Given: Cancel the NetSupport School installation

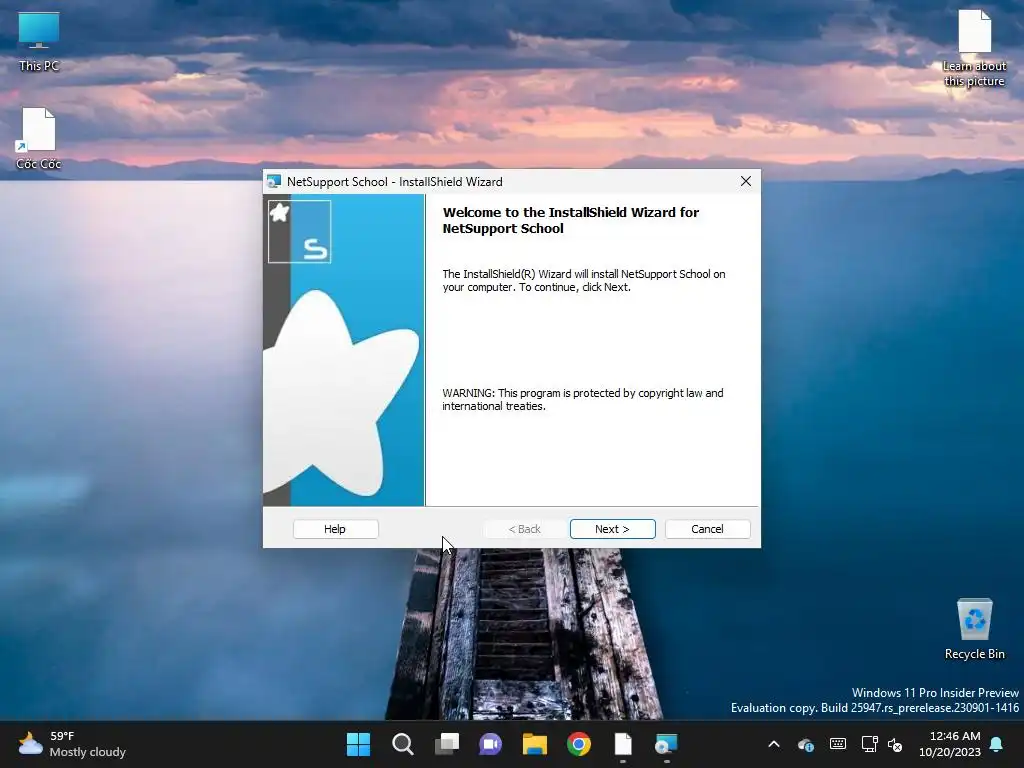Looking at the screenshot, I should (x=707, y=529).
